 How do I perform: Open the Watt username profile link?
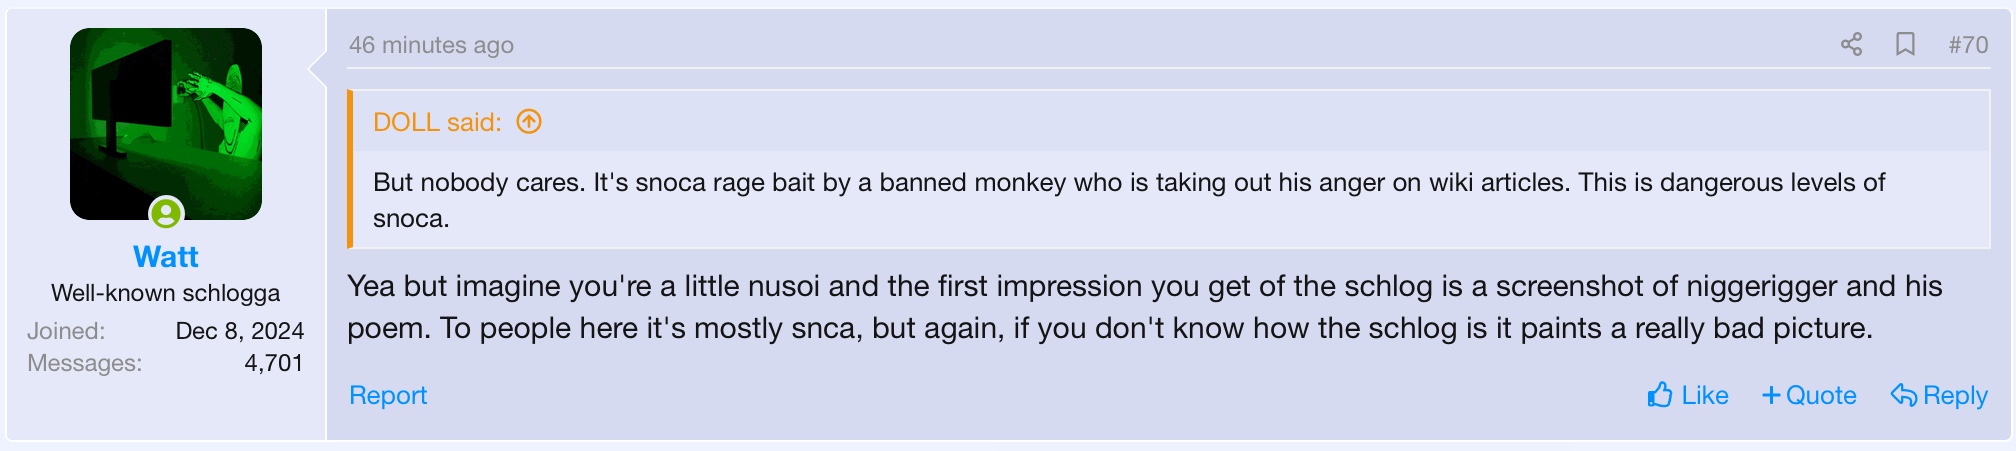pos(166,257)
